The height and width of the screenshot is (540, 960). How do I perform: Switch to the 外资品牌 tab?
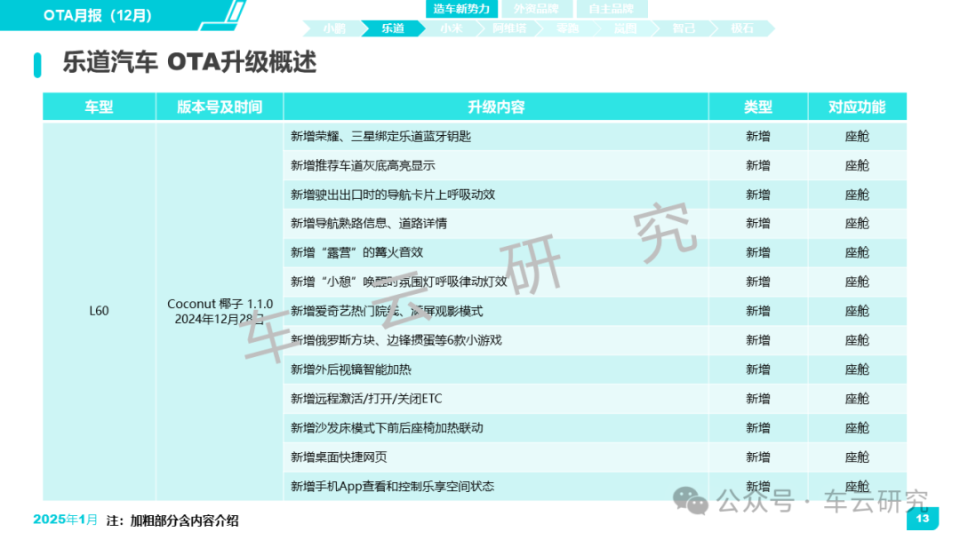tap(536, 9)
